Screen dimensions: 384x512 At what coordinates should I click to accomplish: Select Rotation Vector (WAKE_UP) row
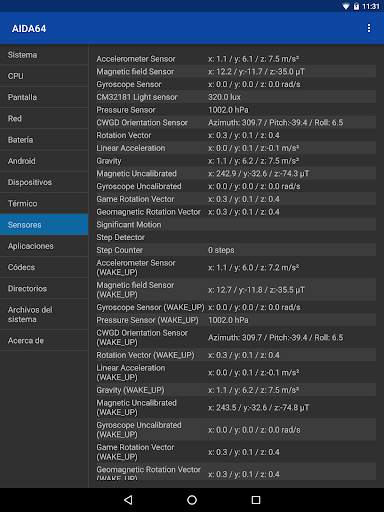coord(236,355)
